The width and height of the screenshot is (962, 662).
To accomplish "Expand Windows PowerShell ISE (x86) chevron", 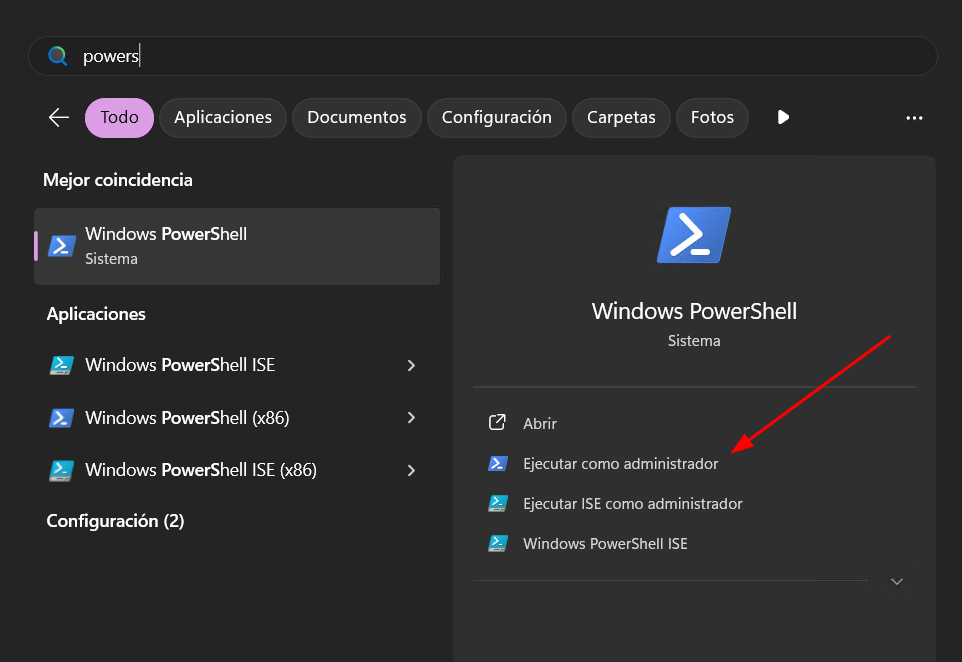I will pyautogui.click(x=411, y=470).
